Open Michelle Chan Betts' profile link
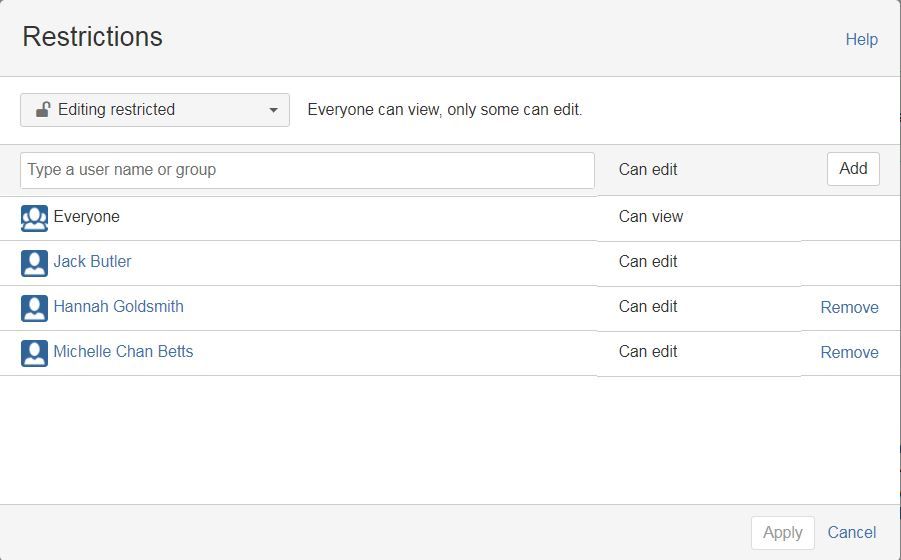901x560 pixels. [123, 352]
